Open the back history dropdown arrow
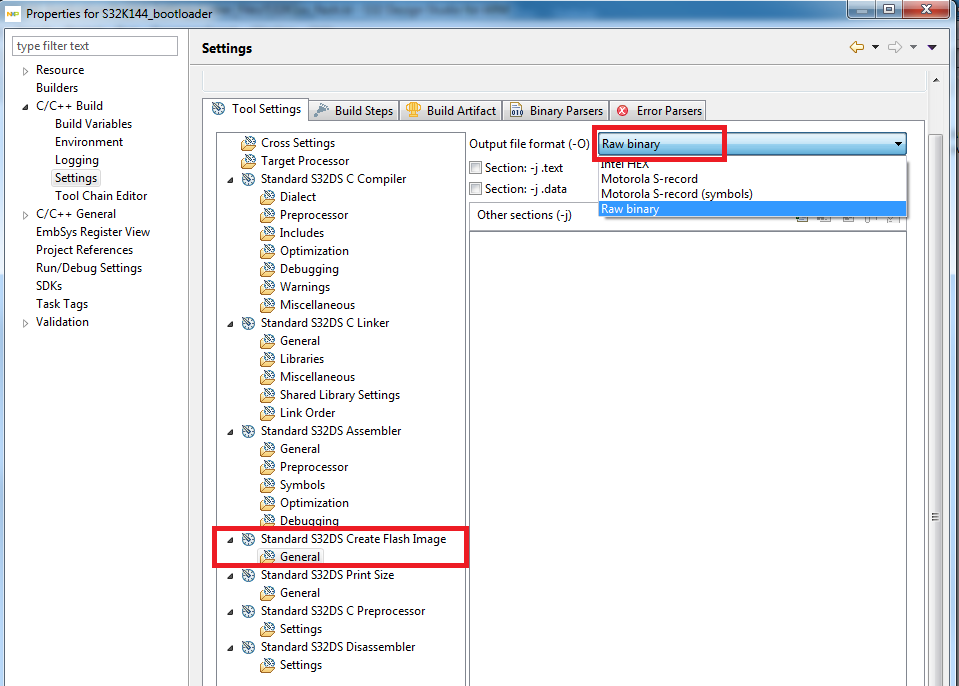This screenshot has height=686, width=959. [875, 47]
